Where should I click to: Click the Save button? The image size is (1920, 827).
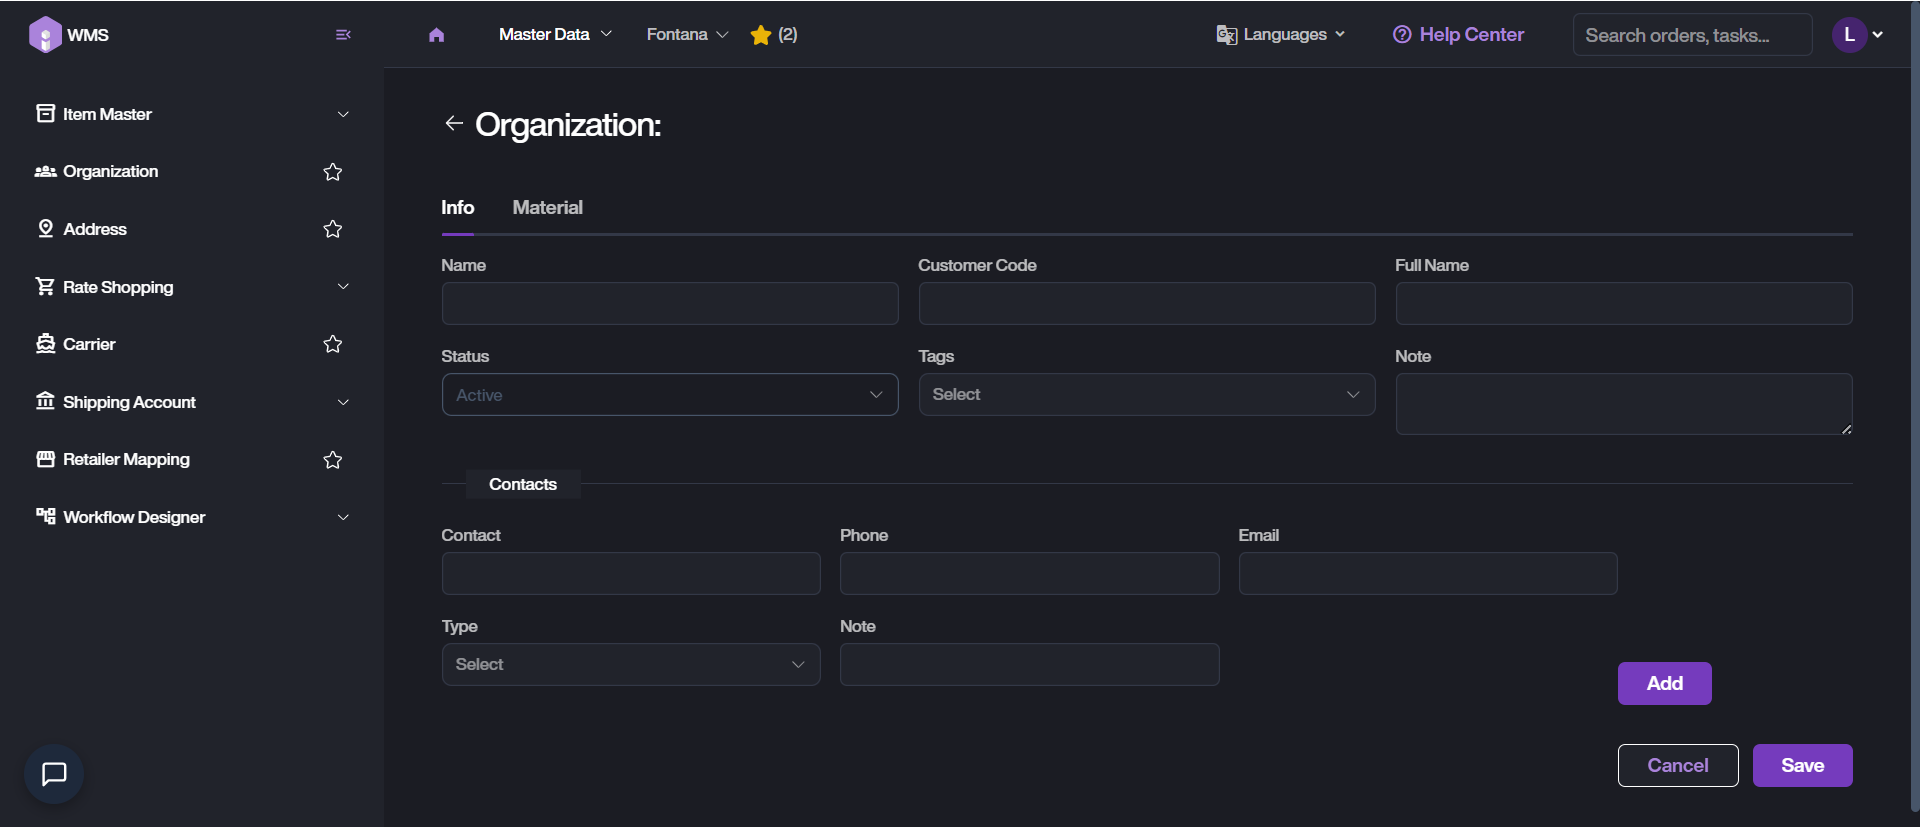coord(1802,766)
